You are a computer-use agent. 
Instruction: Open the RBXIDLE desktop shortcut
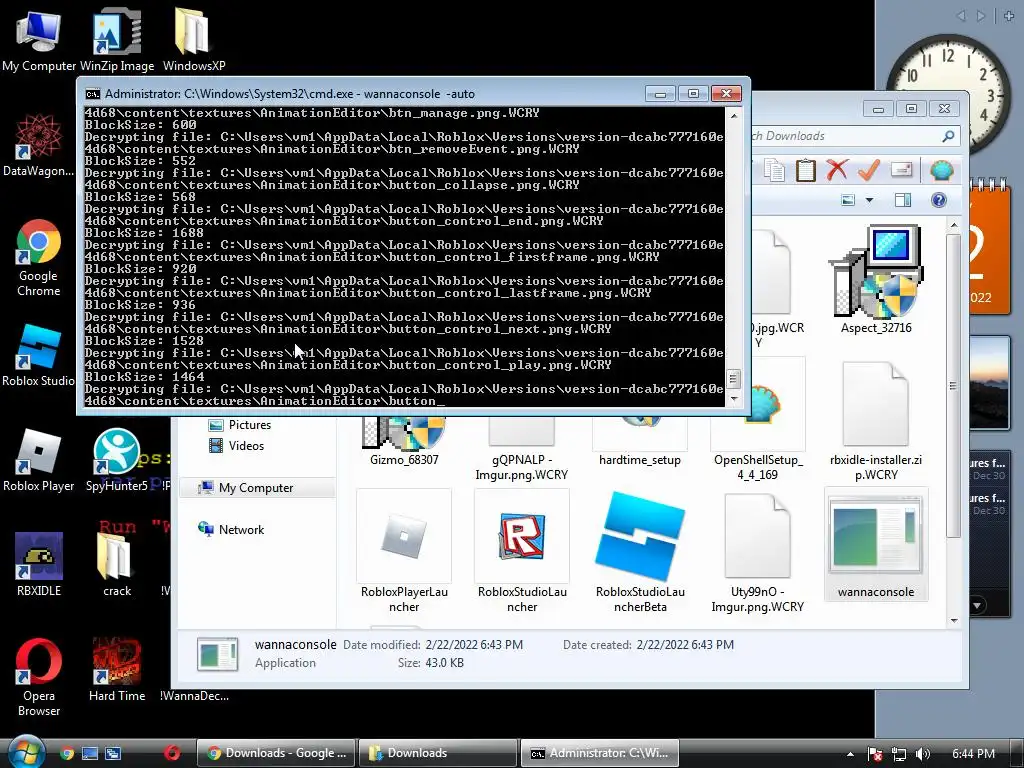click(39, 565)
